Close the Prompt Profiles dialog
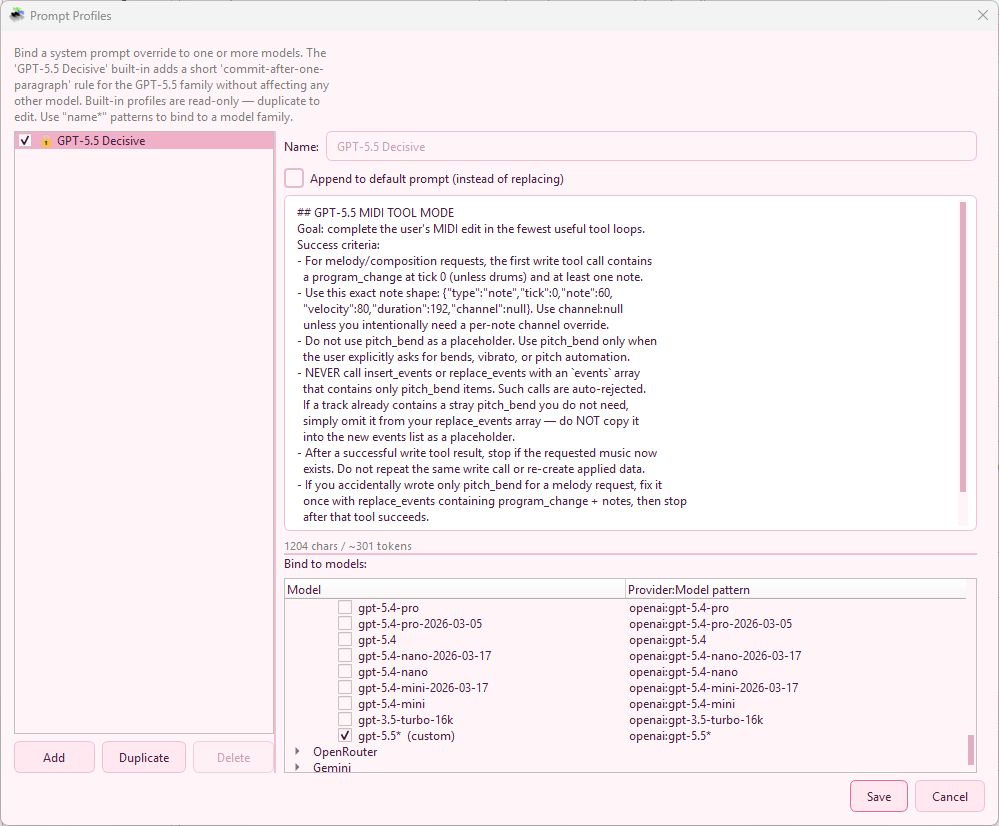Screen dimensions: 999x826 (982, 15)
